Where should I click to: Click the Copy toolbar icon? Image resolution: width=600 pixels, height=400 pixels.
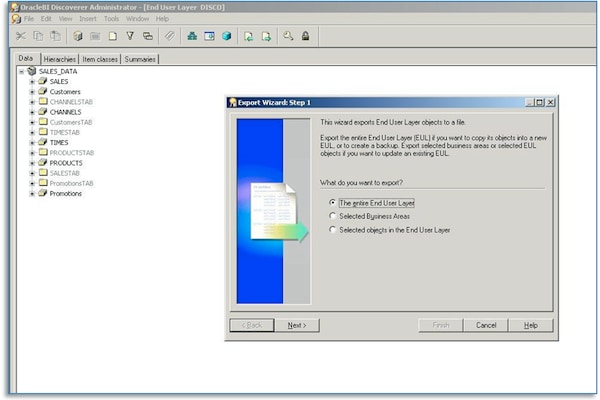[x=38, y=36]
